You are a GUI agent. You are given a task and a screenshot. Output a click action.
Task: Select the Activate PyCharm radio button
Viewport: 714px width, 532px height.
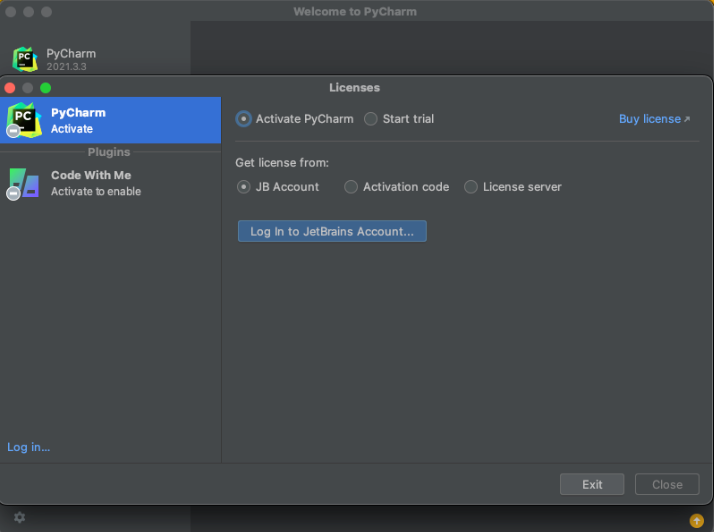click(244, 119)
